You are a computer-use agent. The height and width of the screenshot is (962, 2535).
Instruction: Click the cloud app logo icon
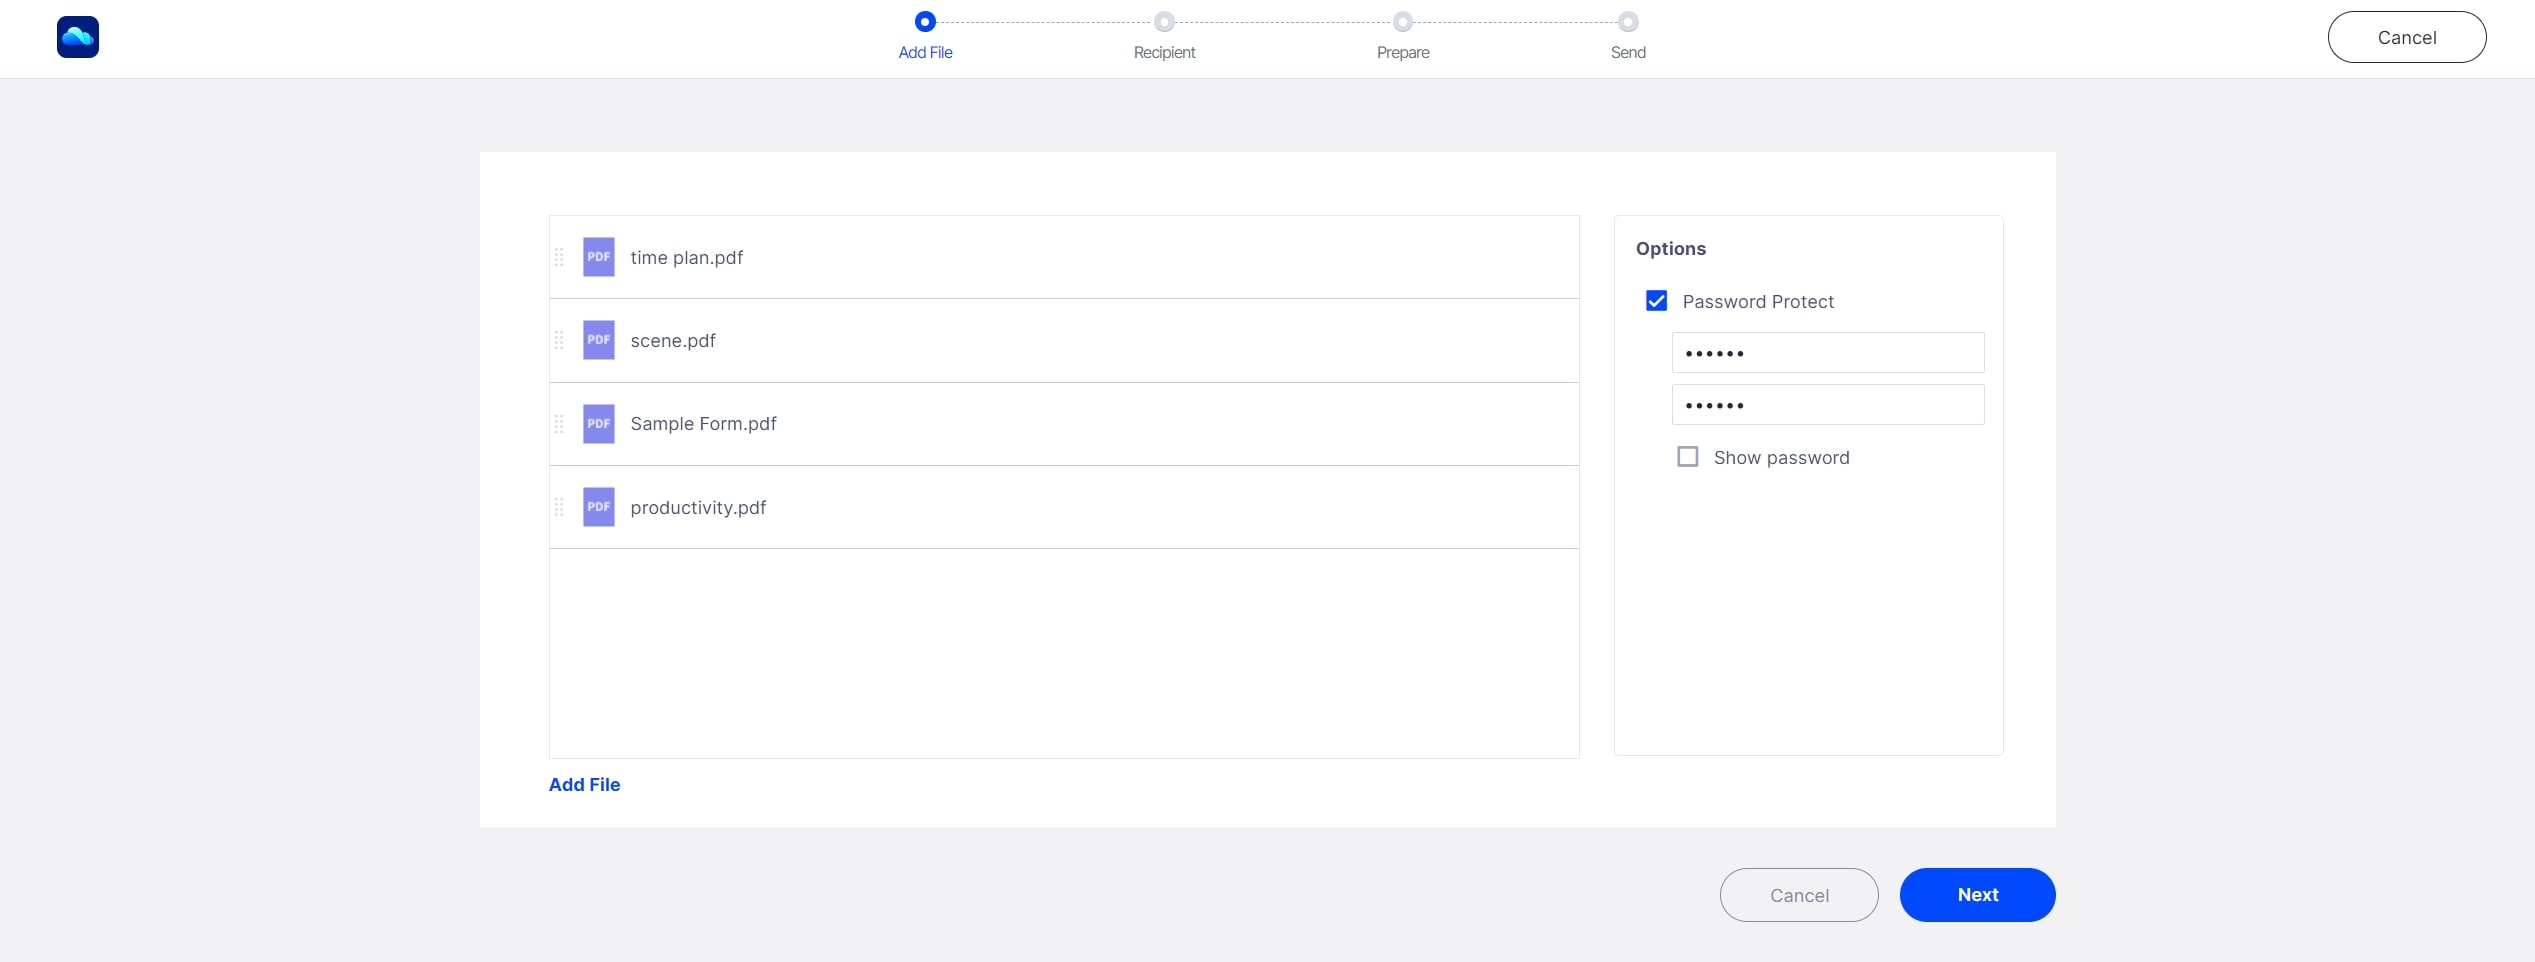(78, 37)
